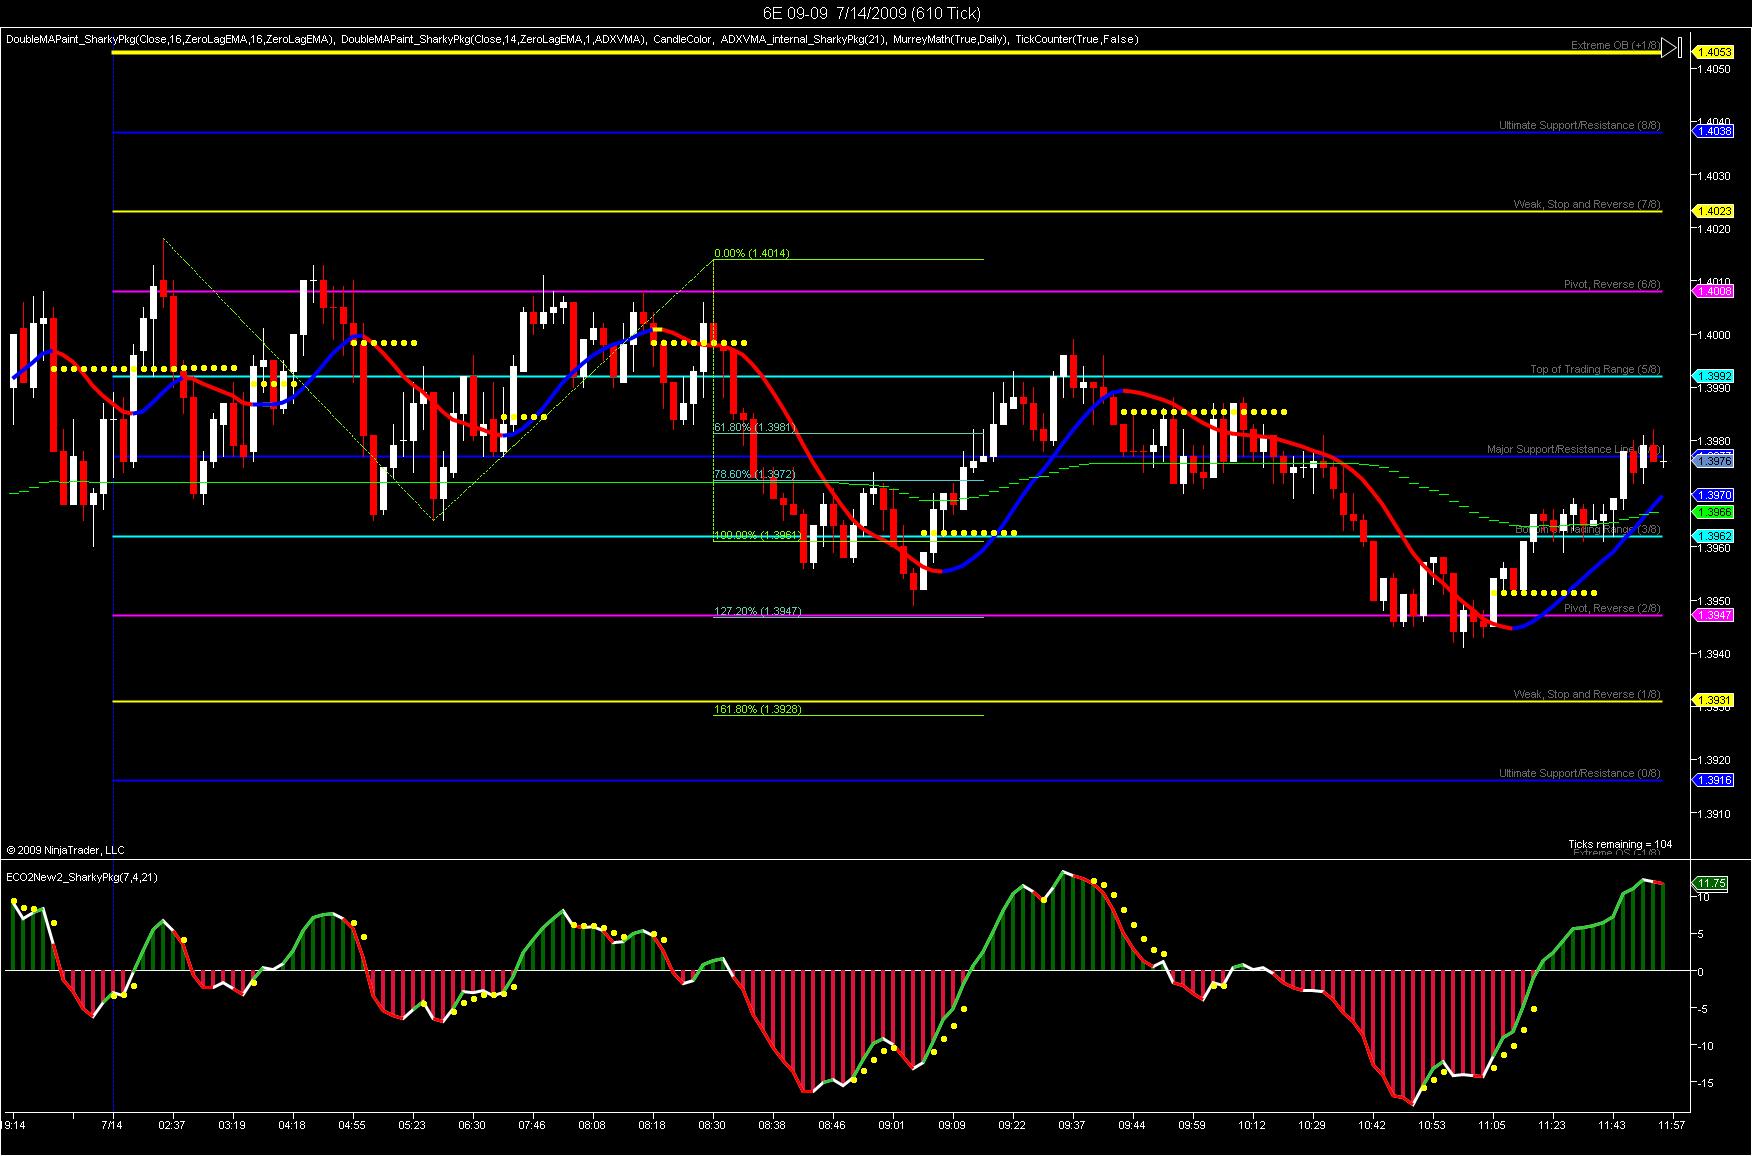Click the '11:57' time axis label
Image resolution: width=1752 pixels, height=1156 pixels.
(1672, 1125)
